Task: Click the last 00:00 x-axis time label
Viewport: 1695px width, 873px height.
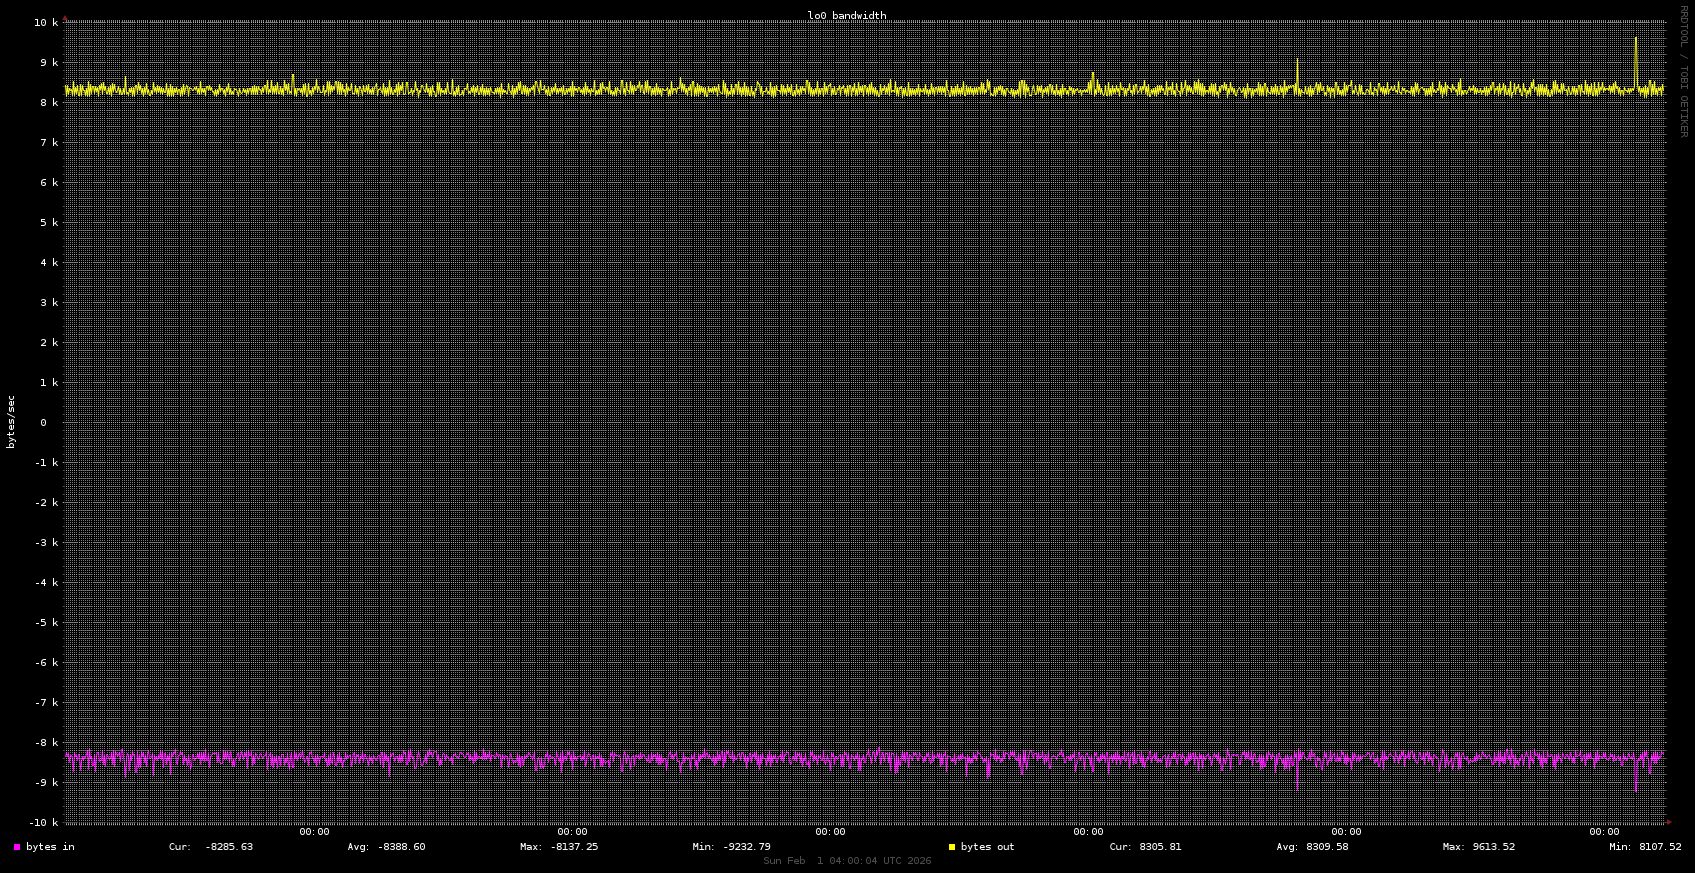Action: [x=1604, y=832]
